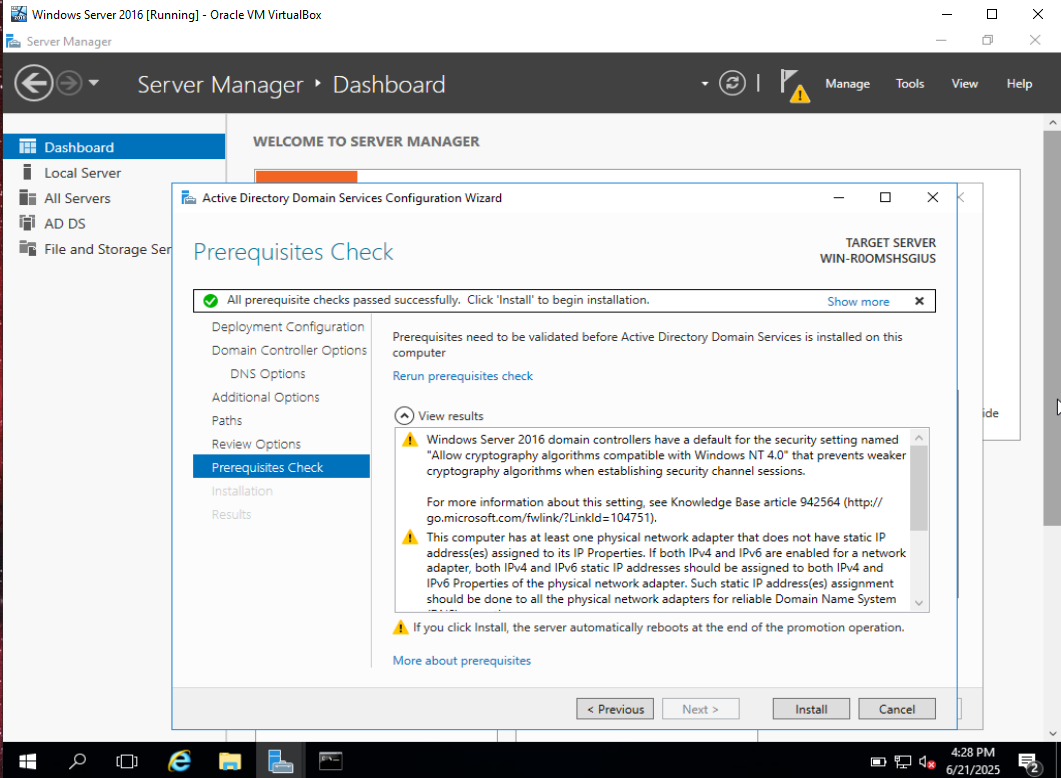Click File and Storage Services icon
The width and height of the screenshot is (1061, 778).
(x=28, y=248)
